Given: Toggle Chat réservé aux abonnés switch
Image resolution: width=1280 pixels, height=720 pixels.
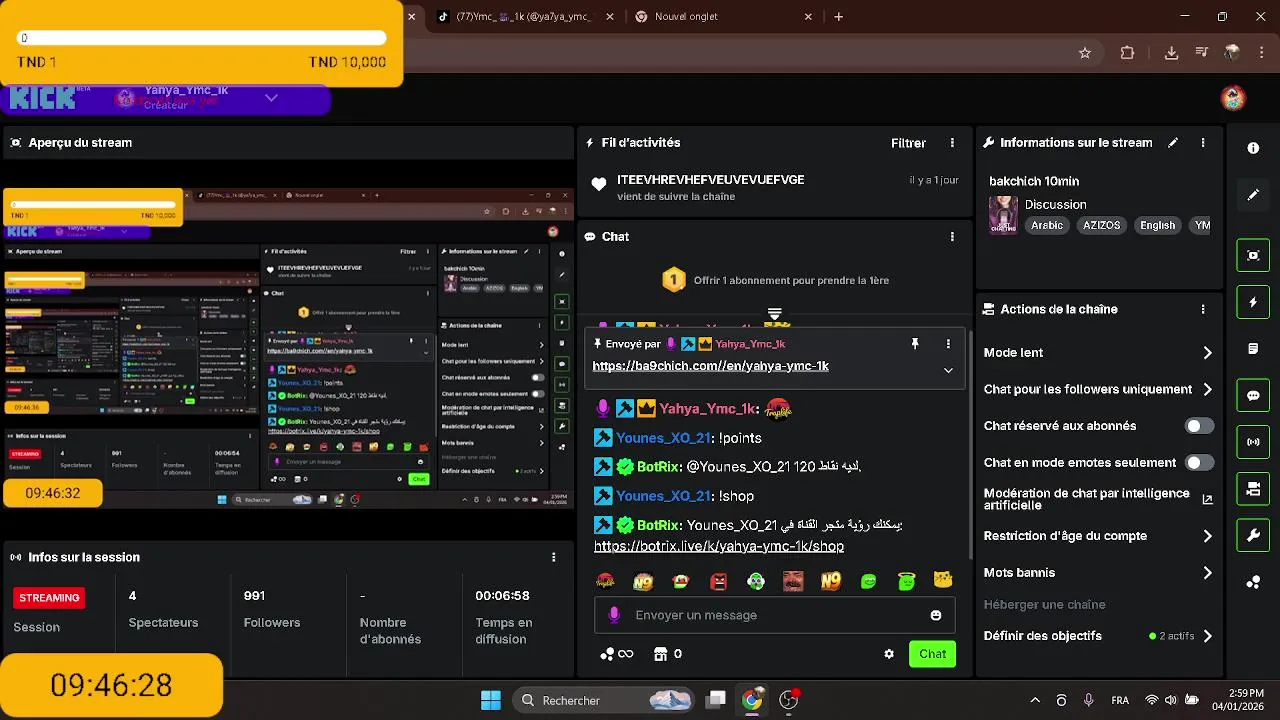Looking at the screenshot, I should [1199, 426].
